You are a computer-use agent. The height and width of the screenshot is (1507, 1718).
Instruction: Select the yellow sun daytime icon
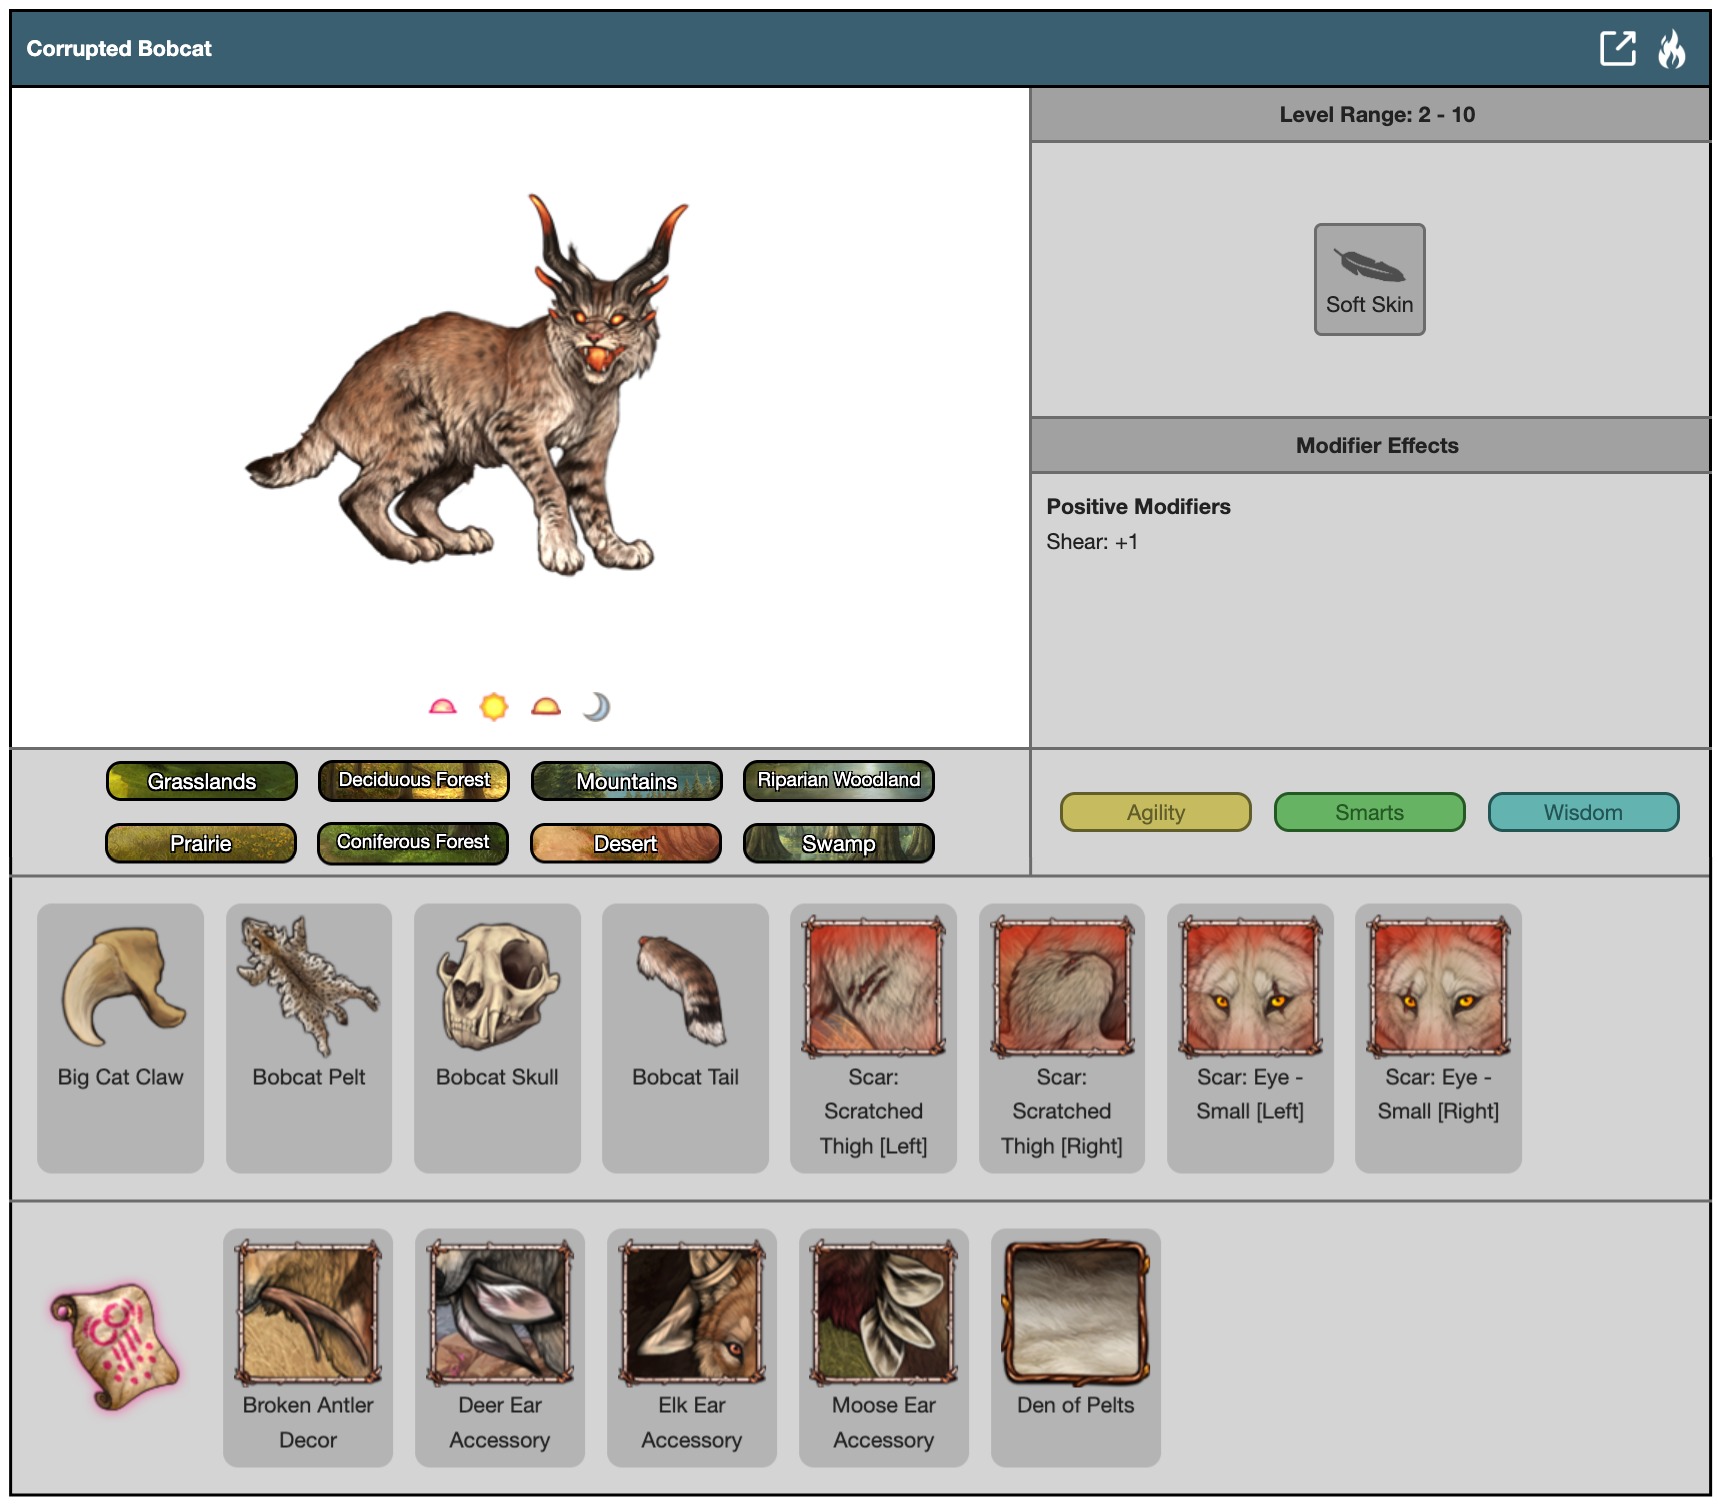(493, 707)
